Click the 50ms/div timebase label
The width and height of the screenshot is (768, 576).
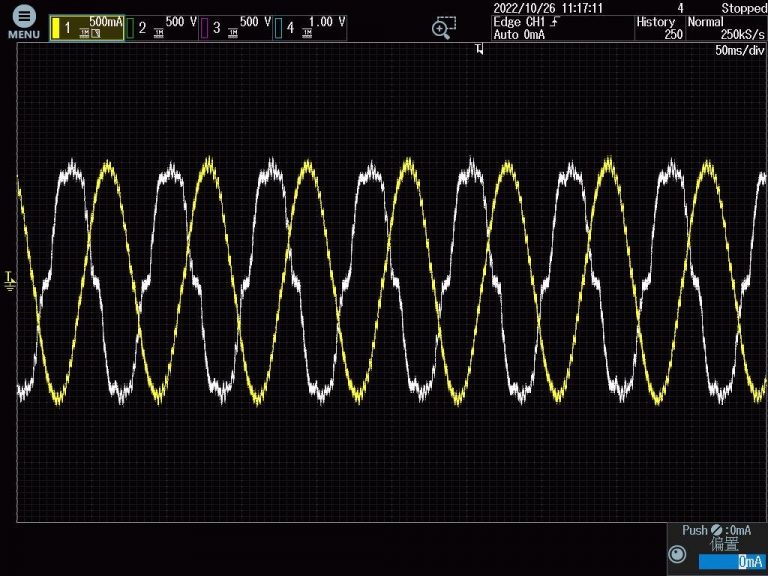(740, 50)
